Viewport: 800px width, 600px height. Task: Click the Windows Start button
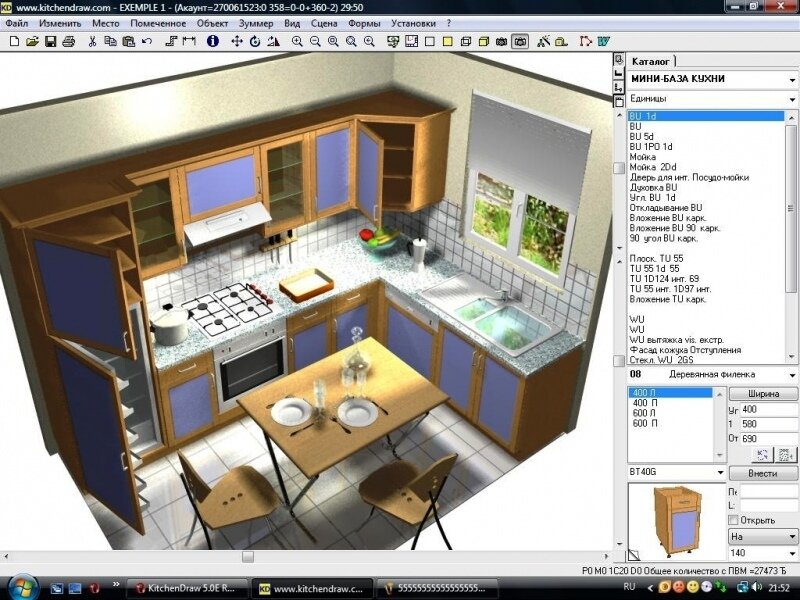pyautogui.click(x=22, y=588)
